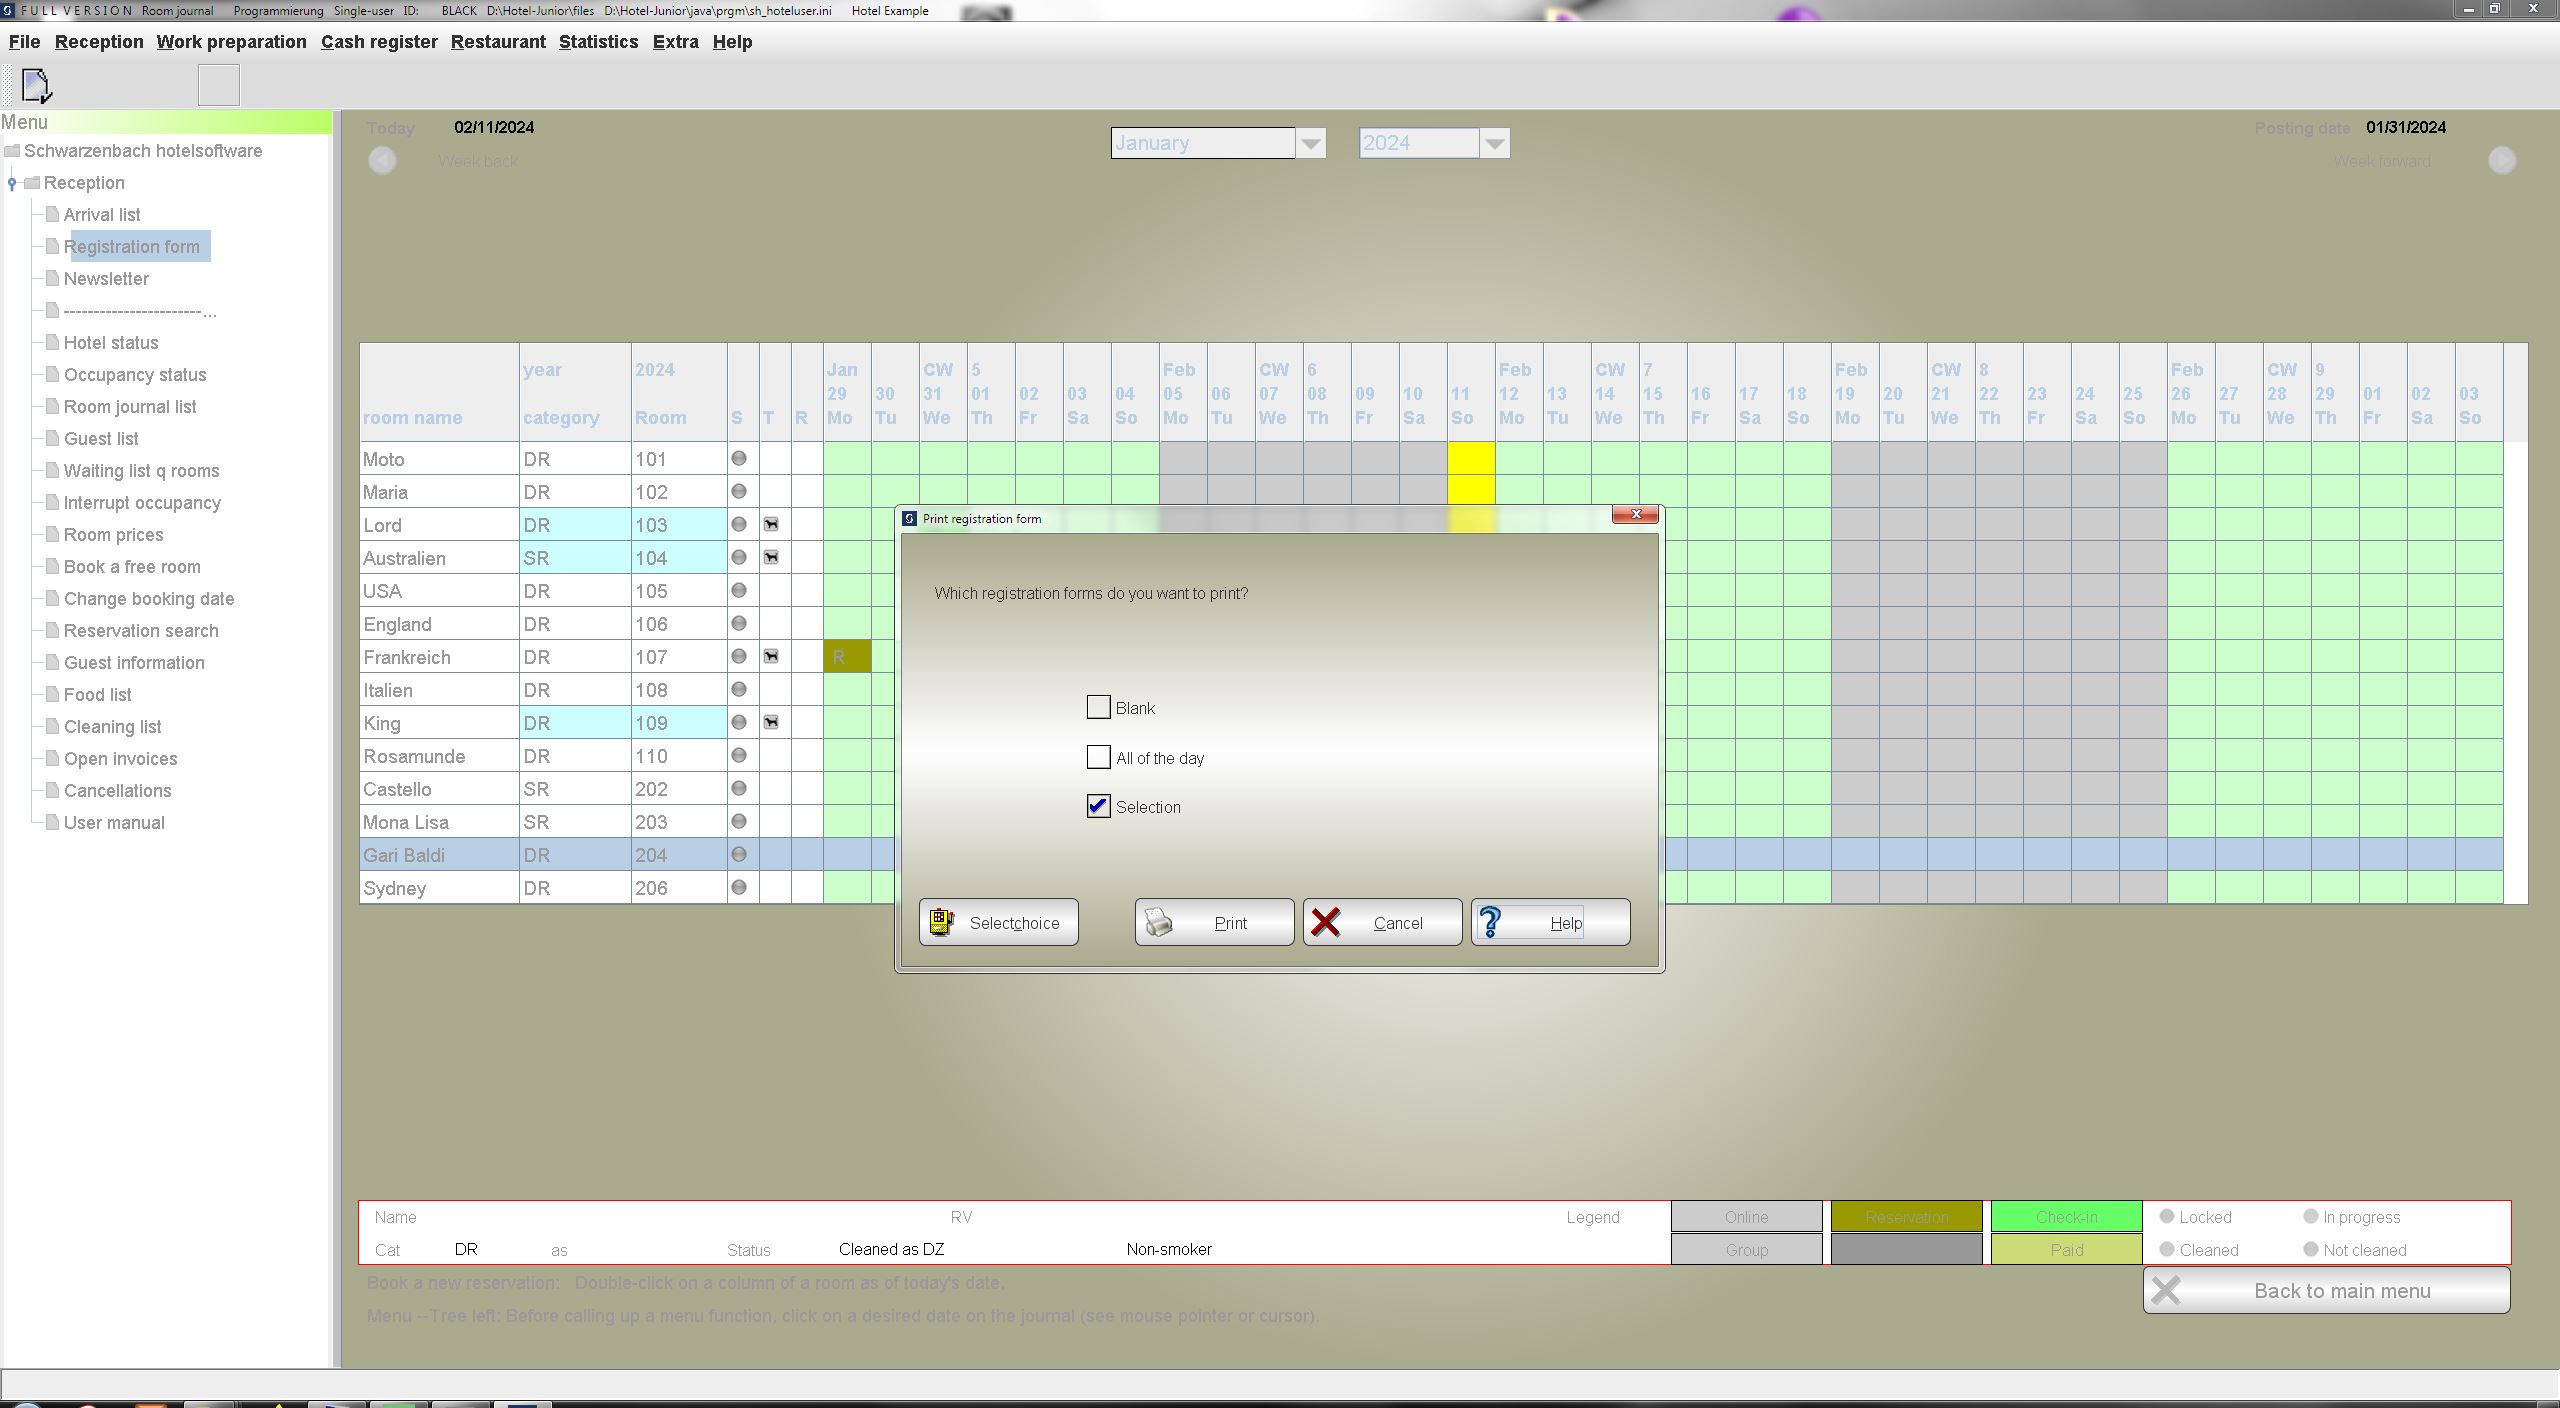Click status dot for room 102 Maria
The height and width of the screenshot is (1408, 2560).
click(739, 491)
